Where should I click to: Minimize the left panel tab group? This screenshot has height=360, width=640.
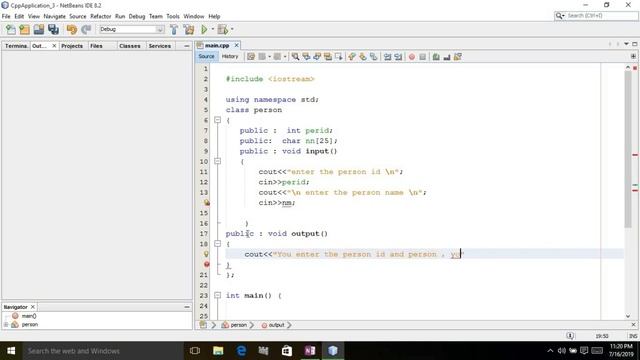click(x=187, y=46)
